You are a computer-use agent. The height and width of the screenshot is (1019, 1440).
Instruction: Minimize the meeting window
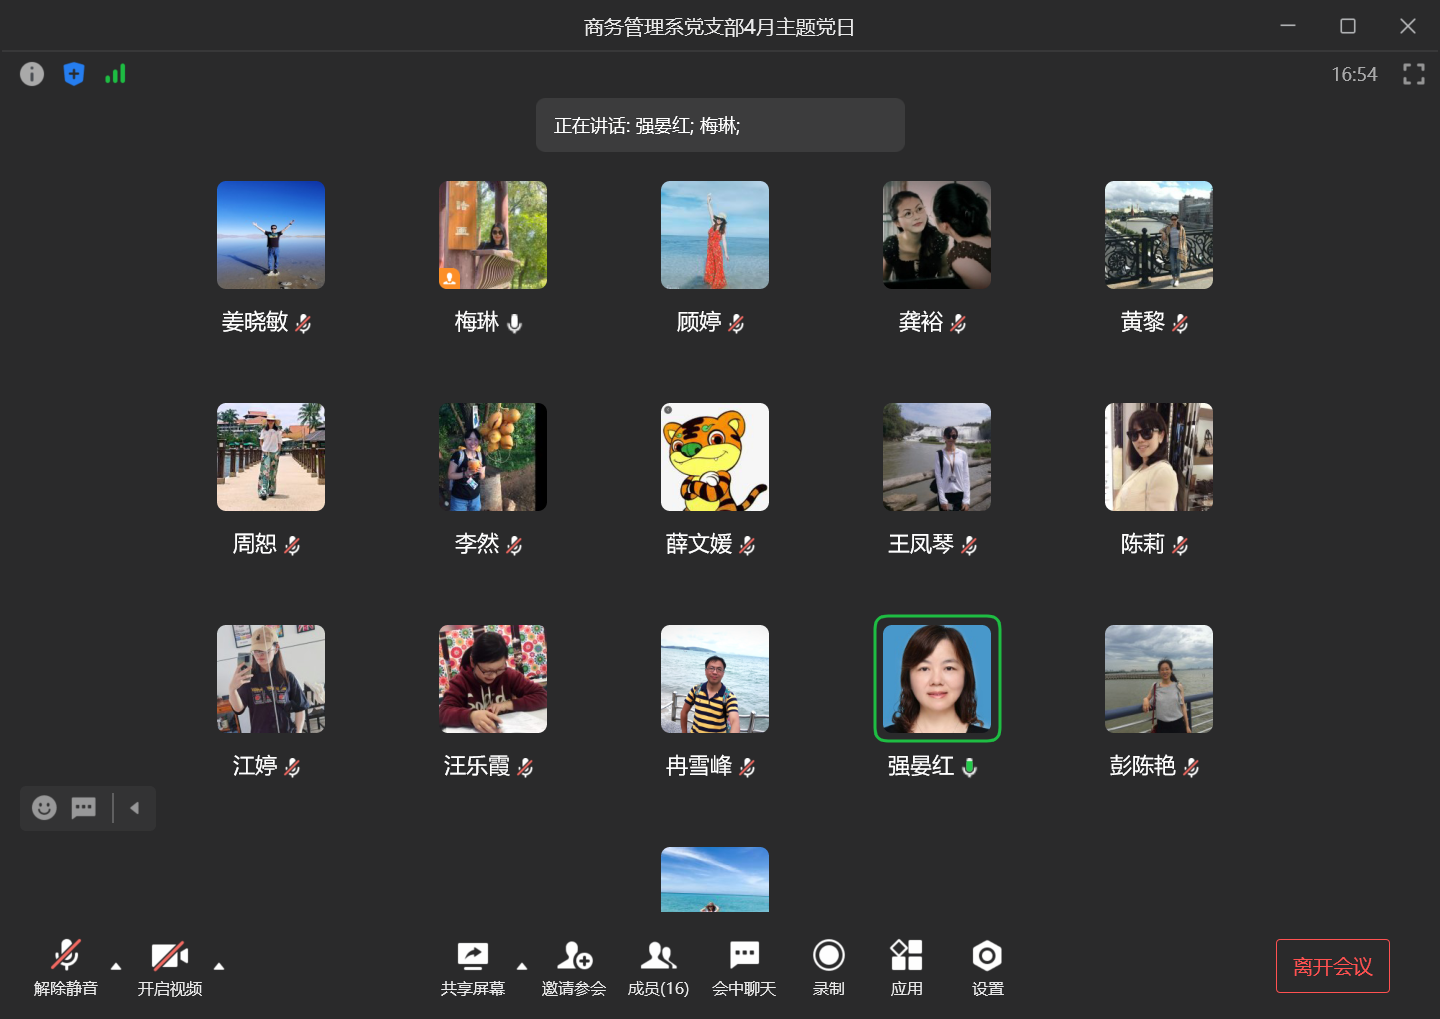coord(1288,26)
